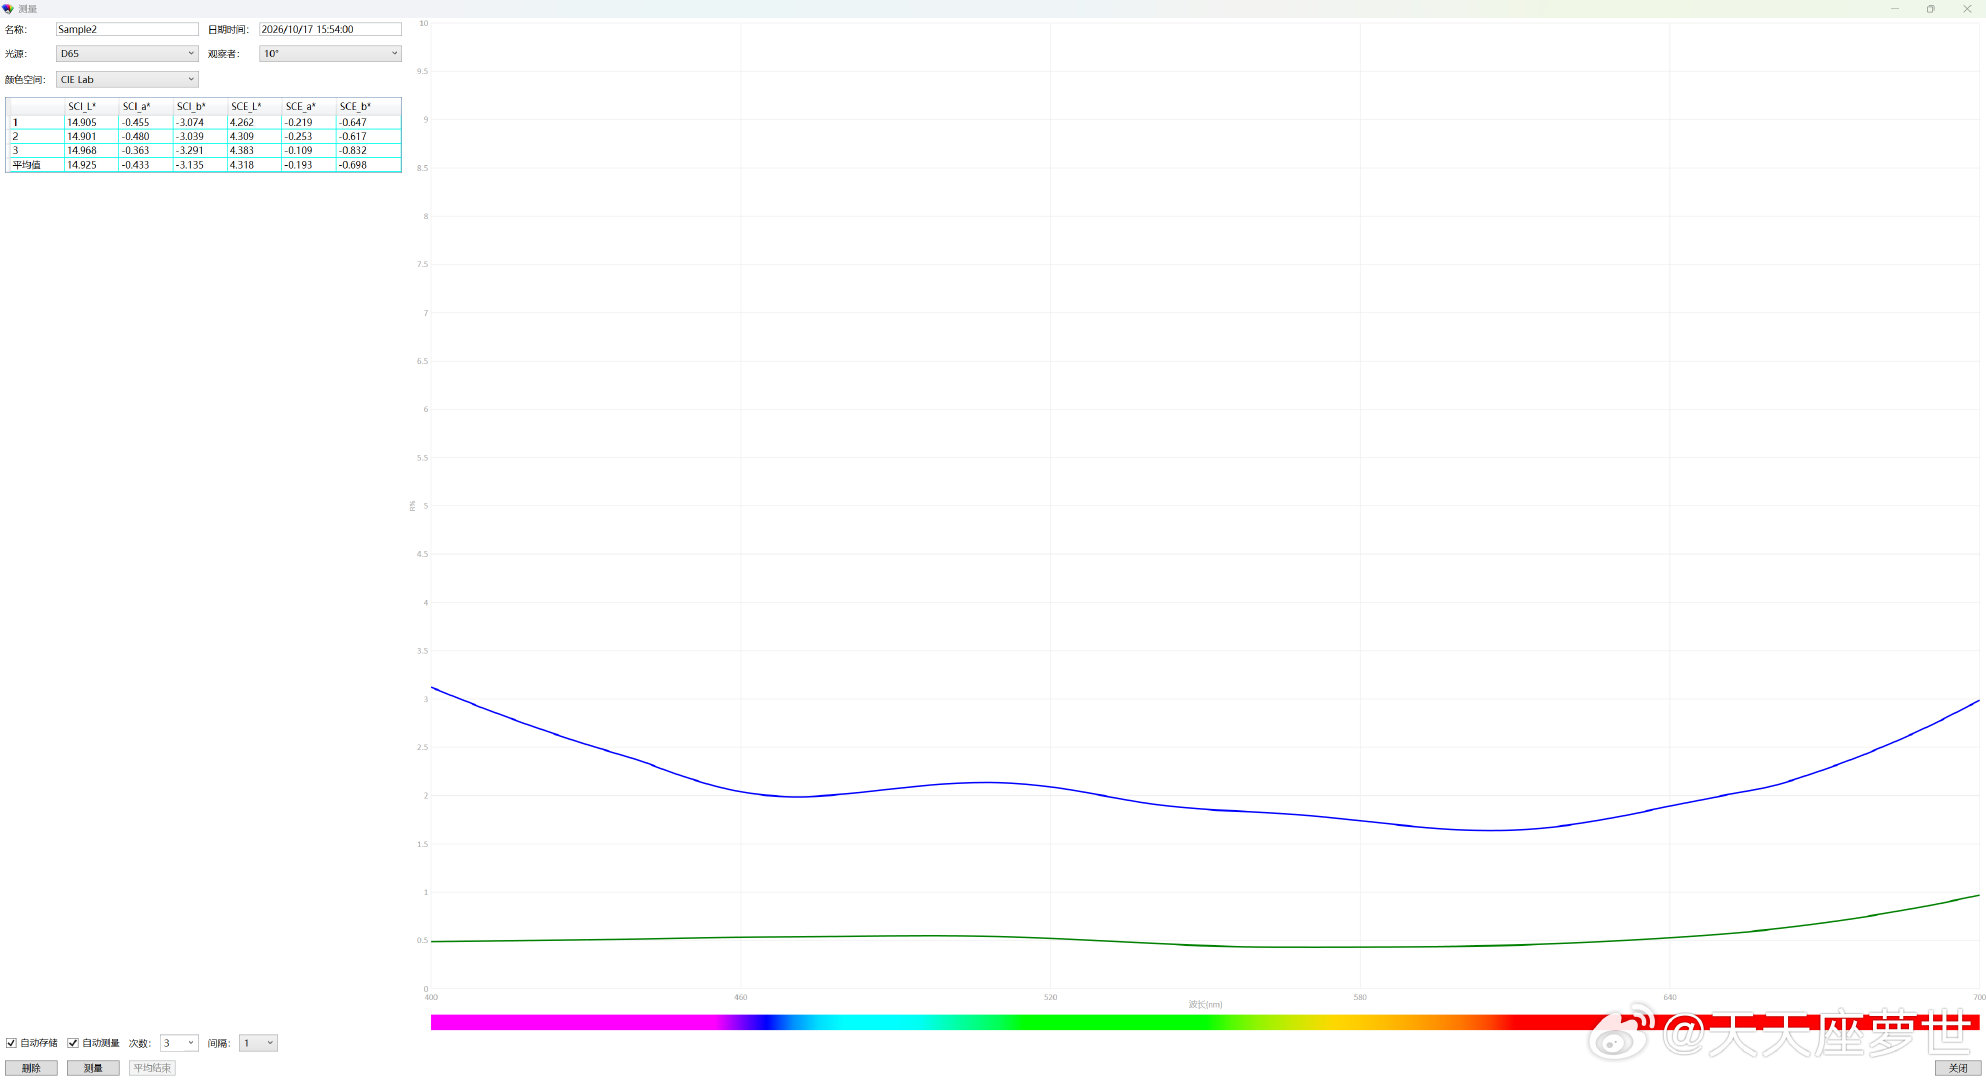Image resolution: width=1986 pixels, height=1080 pixels.
Task: Select table row 3 by its row header
Action: pyautogui.click(x=36, y=150)
